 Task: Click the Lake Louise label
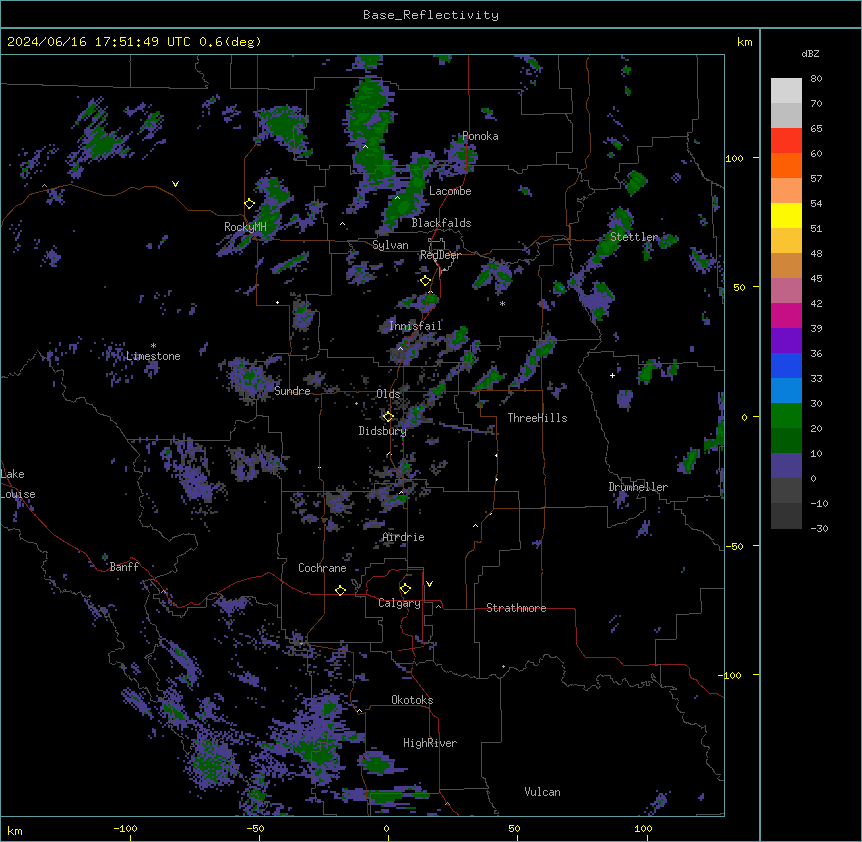(18, 484)
